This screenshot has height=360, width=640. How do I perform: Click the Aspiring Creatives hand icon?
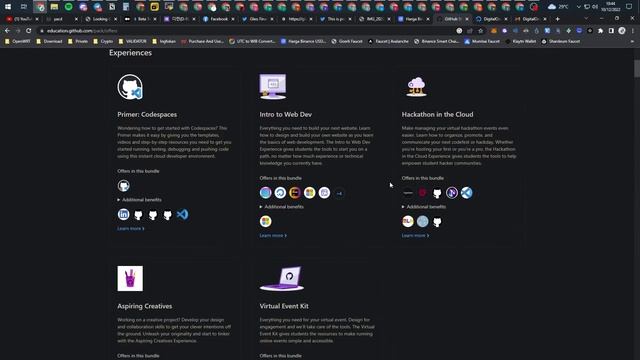pos(130,278)
